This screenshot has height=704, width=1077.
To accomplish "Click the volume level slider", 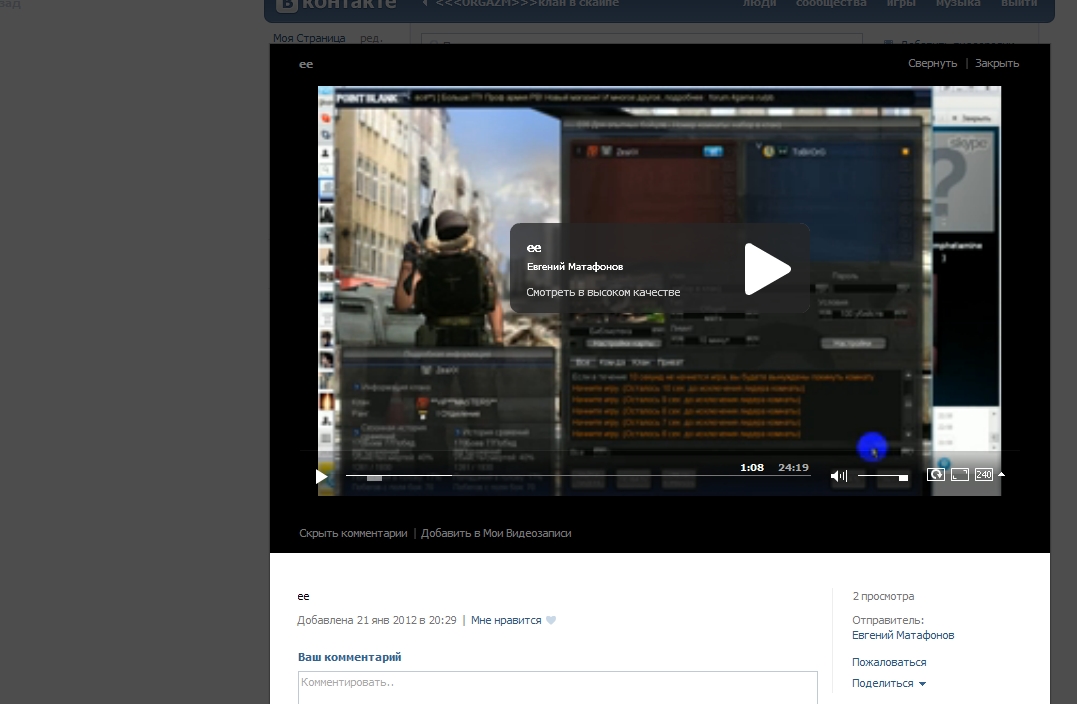I will 883,477.
